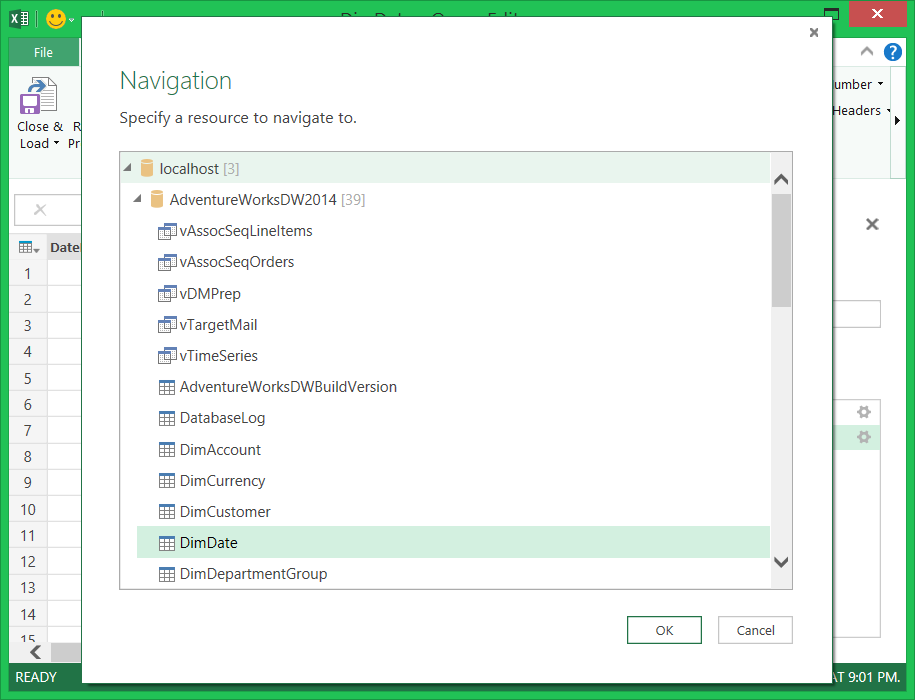Click the DimDate table icon
Screen dimensions: 915x700
point(167,544)
